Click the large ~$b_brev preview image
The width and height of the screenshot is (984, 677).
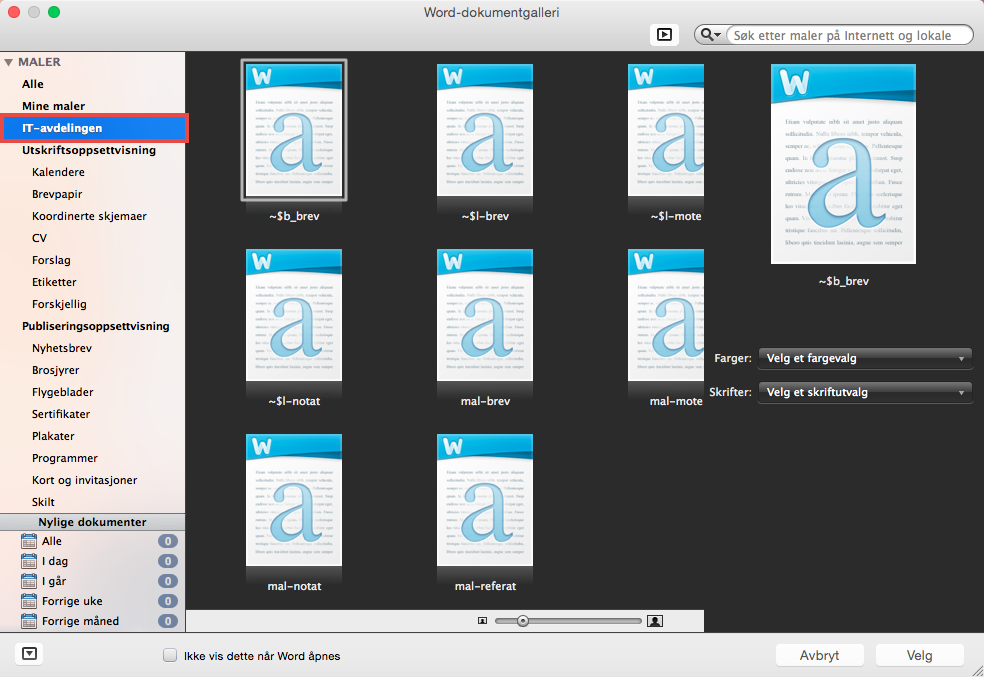(x=843, y=164)
